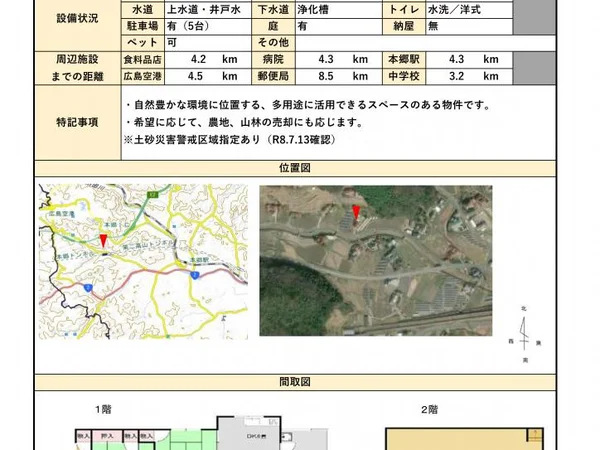600x450 pixels.
Task: Click the トイレ label cell
Action: 404,10
